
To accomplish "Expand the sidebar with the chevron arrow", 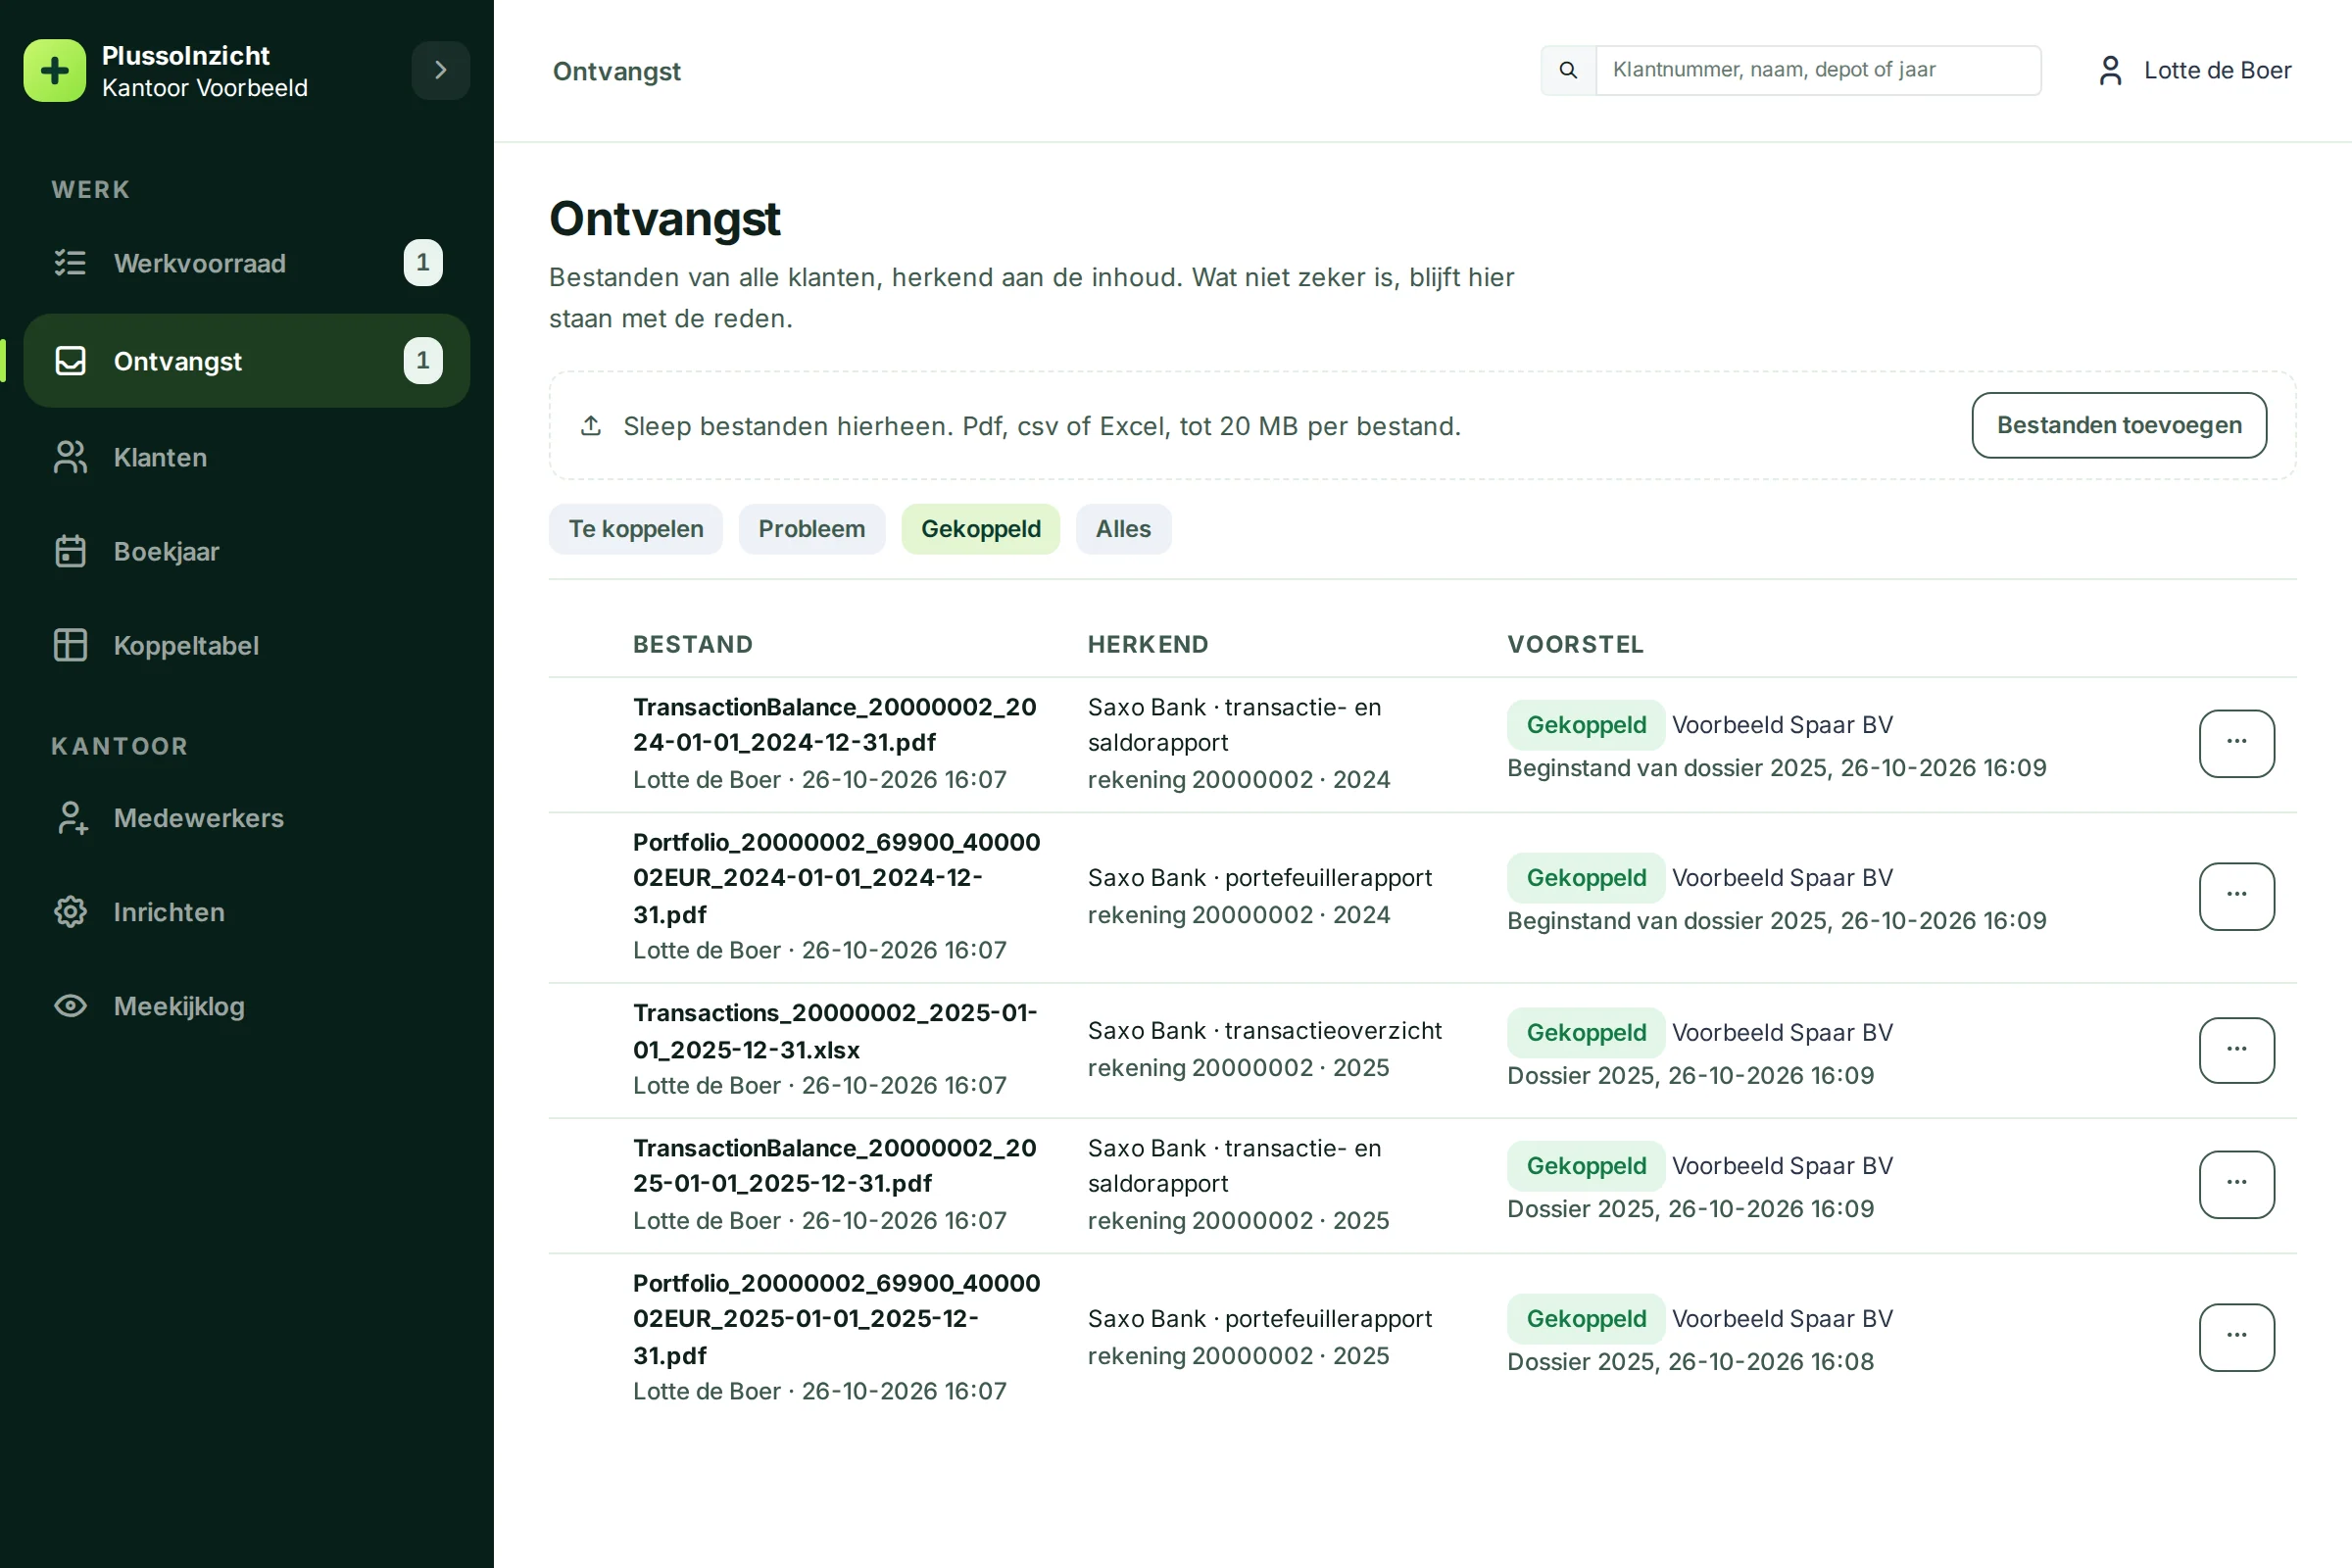I will click(440, 70).
